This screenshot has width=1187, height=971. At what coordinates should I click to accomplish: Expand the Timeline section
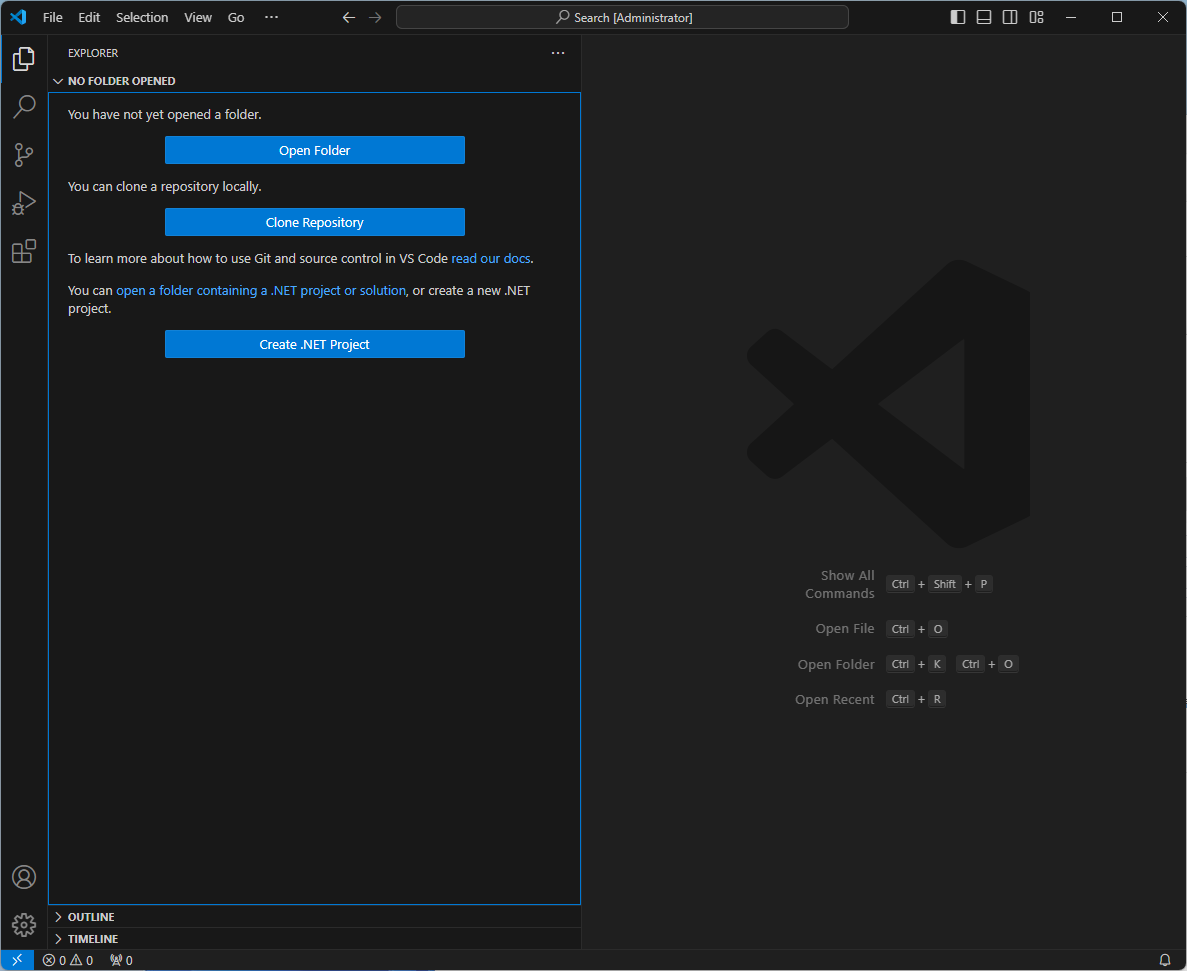pyautogui.click(x=315, y=939)
